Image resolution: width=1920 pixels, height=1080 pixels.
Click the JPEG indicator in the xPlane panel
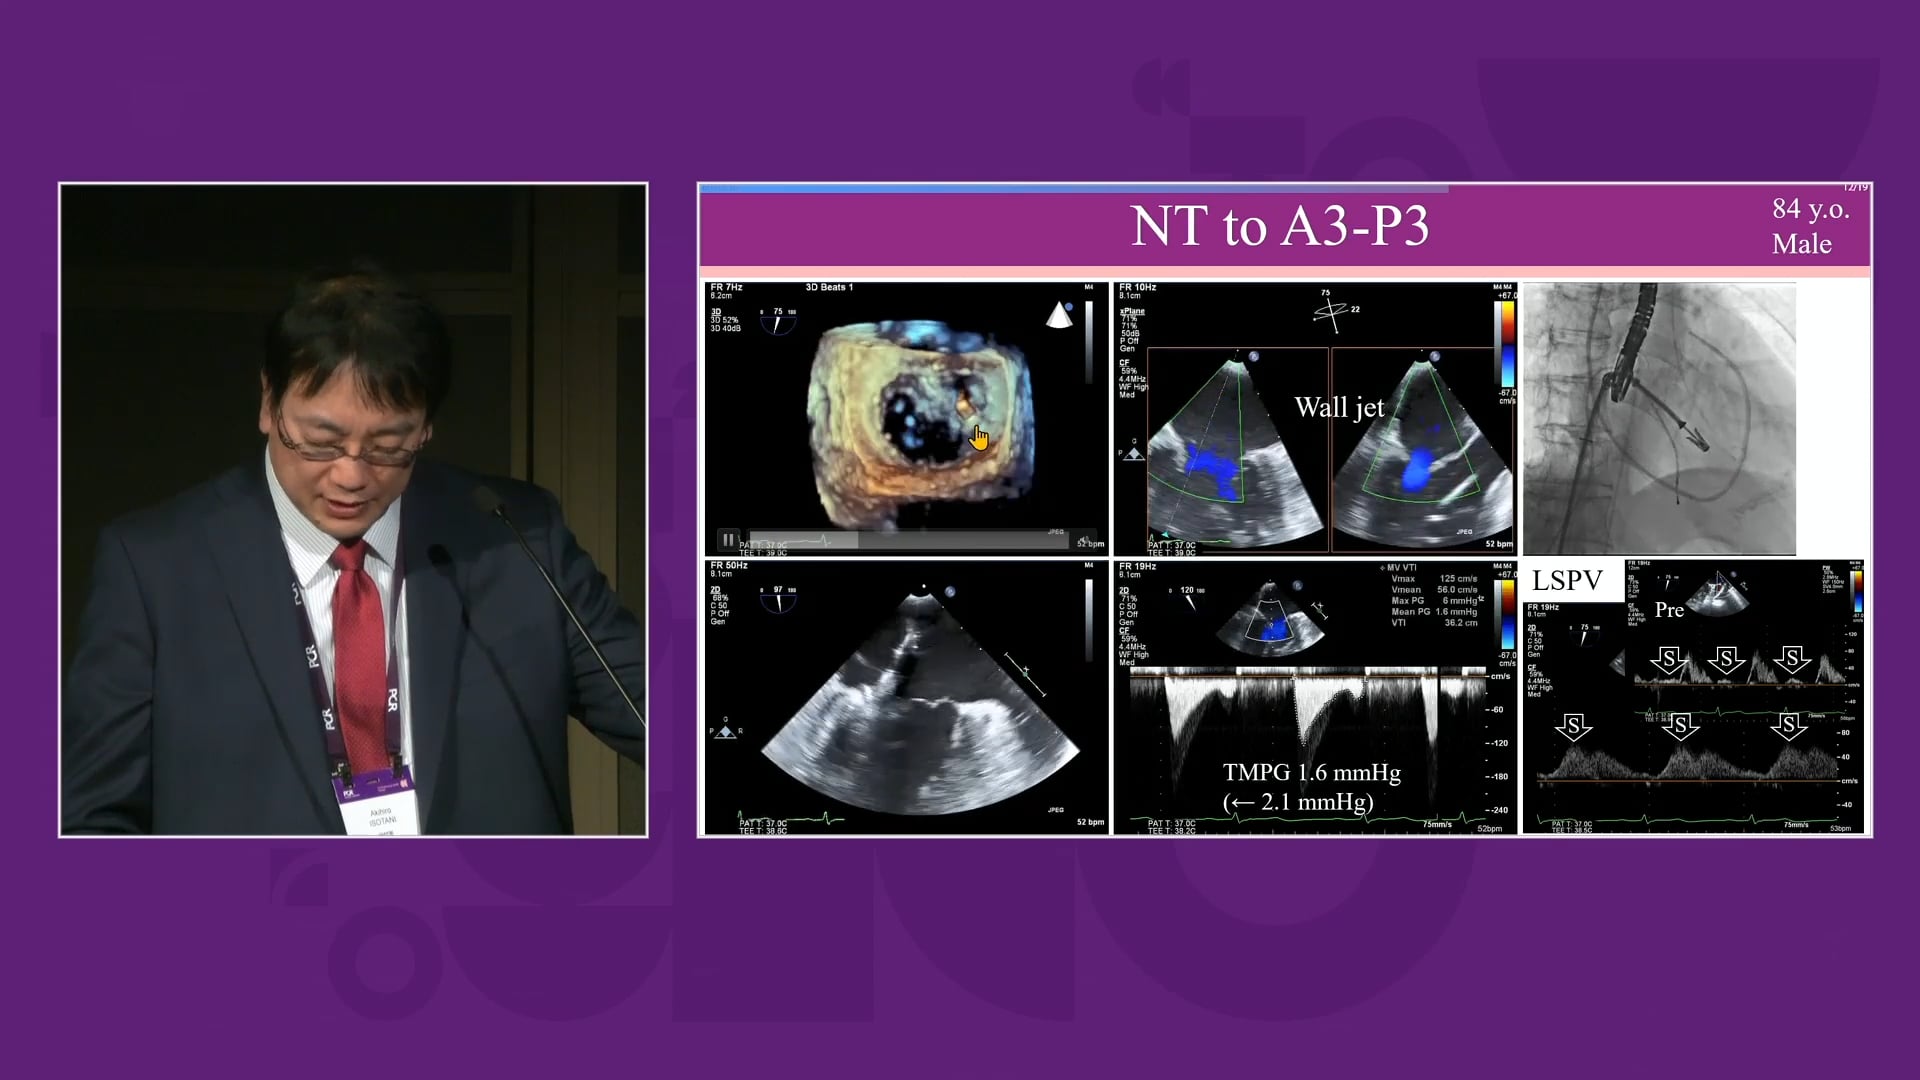tap(1464, 531)
